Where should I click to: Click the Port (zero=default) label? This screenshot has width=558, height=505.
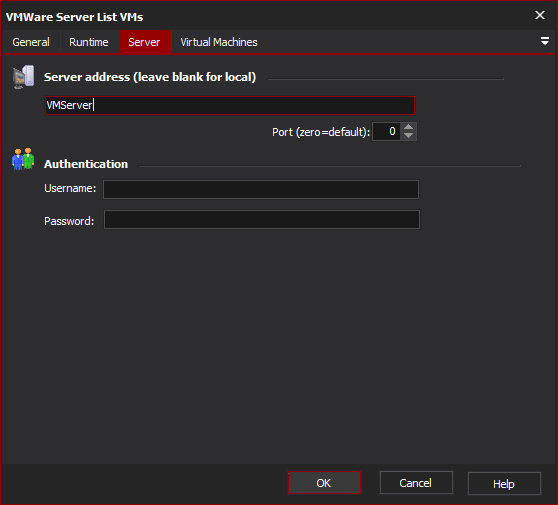tap(321, 132)
